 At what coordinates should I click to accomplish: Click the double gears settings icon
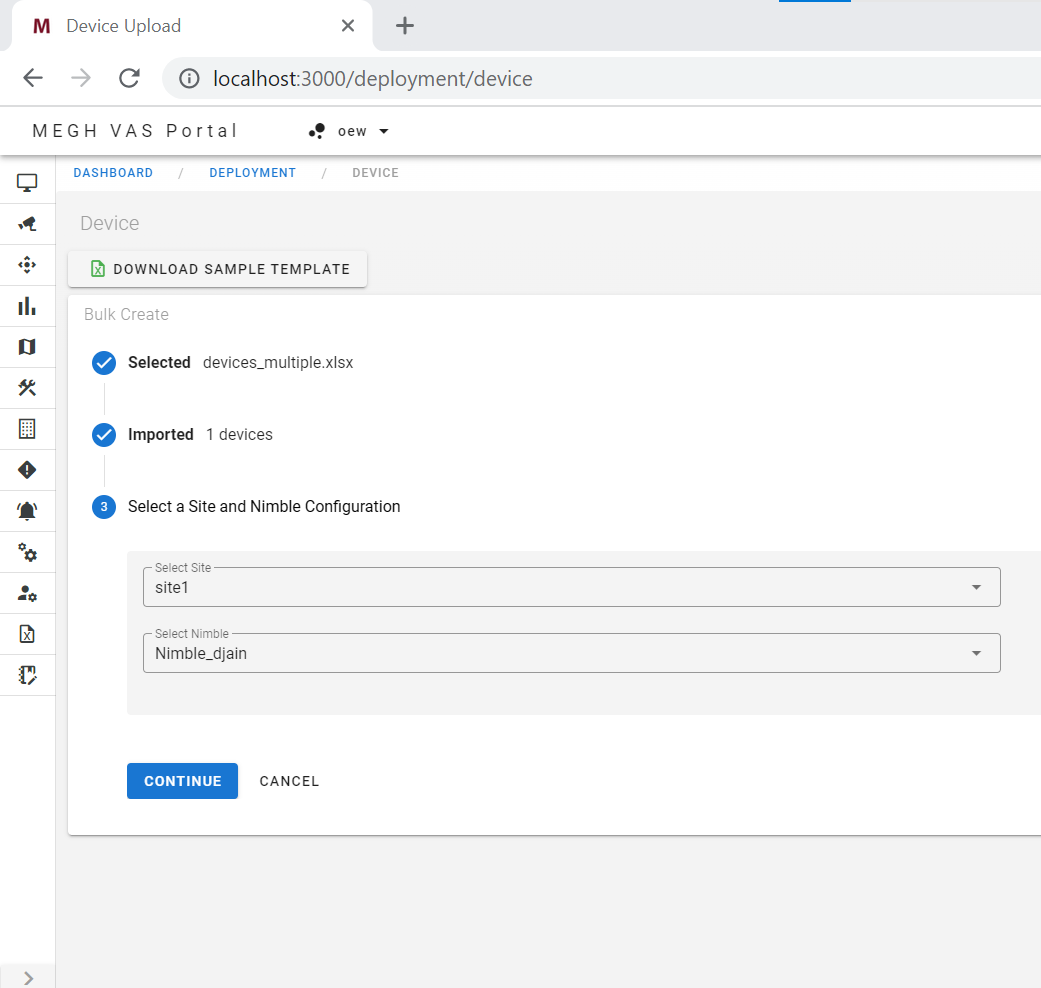(27, 552)
